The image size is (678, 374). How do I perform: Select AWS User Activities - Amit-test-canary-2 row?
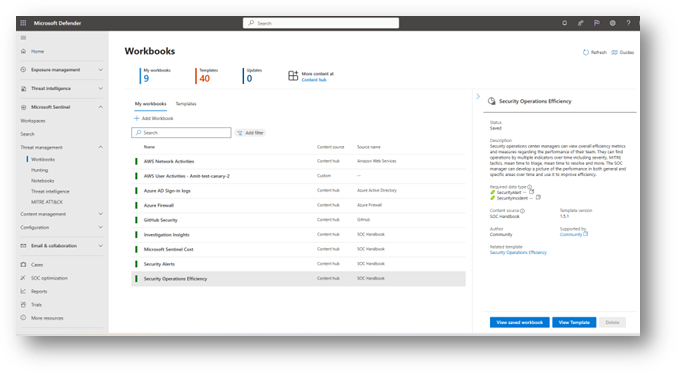click(298, 176)
